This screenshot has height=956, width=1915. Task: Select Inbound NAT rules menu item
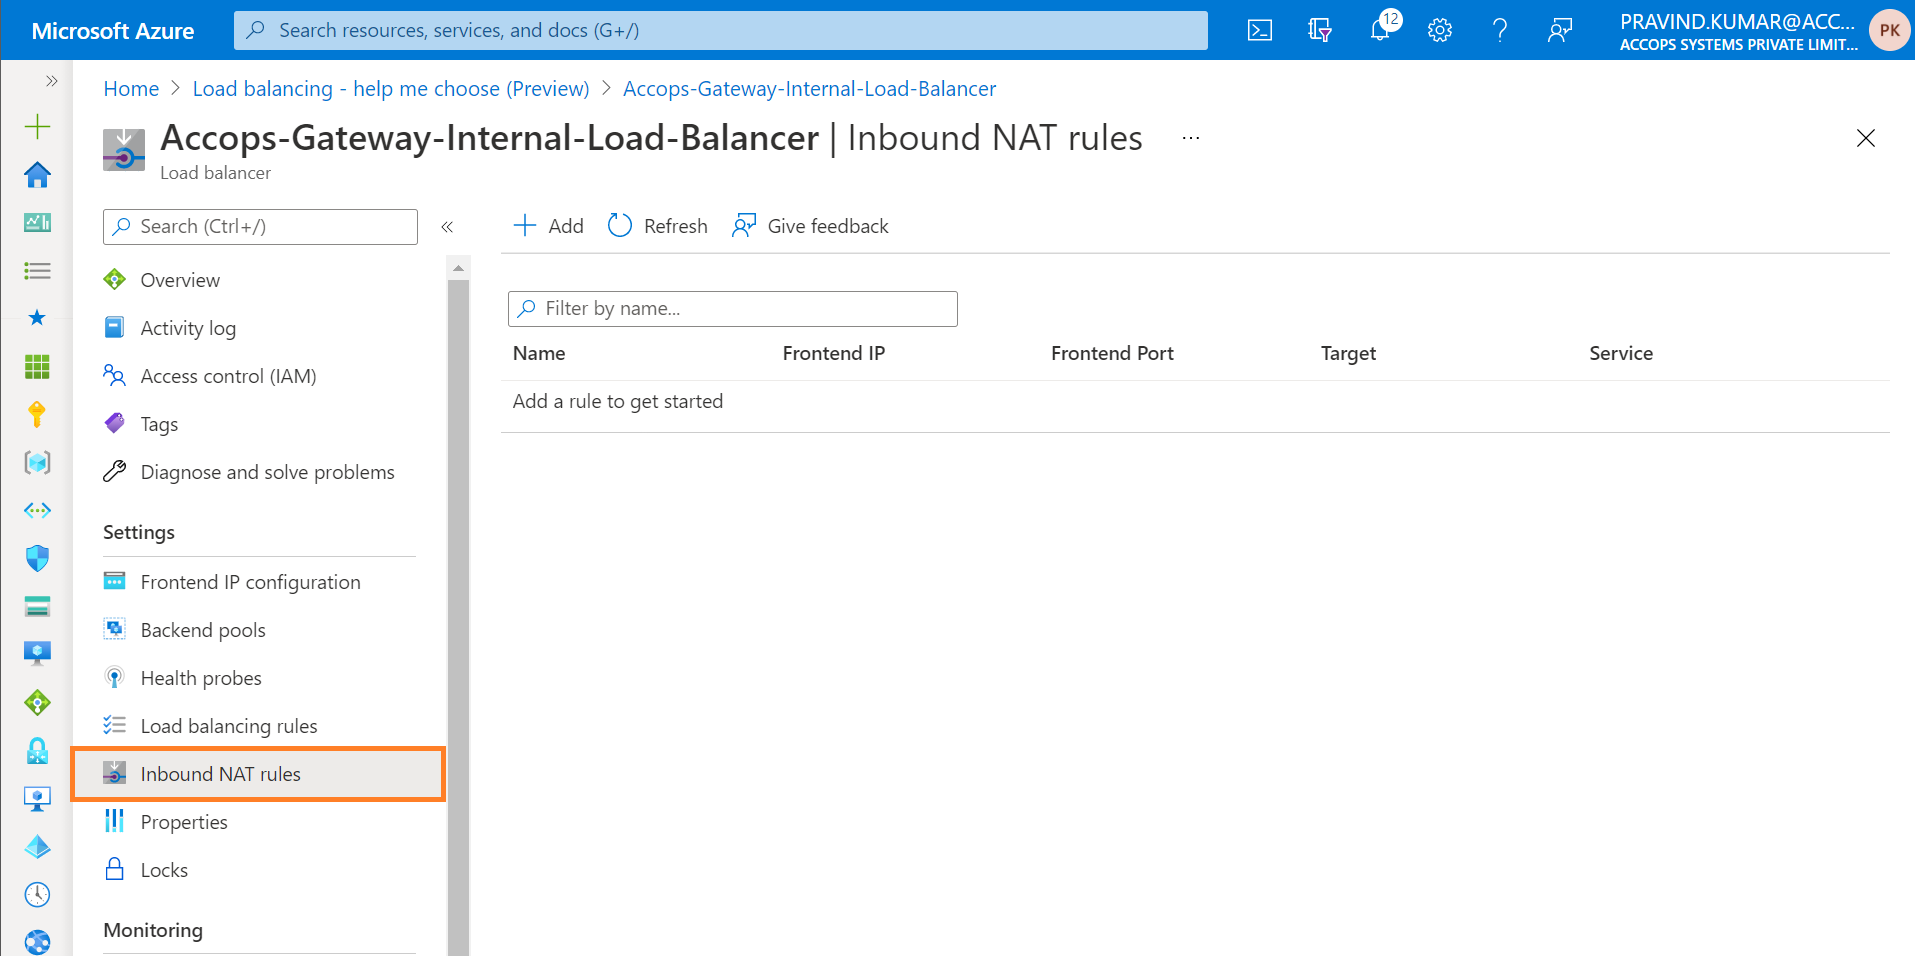click(260, 774)
